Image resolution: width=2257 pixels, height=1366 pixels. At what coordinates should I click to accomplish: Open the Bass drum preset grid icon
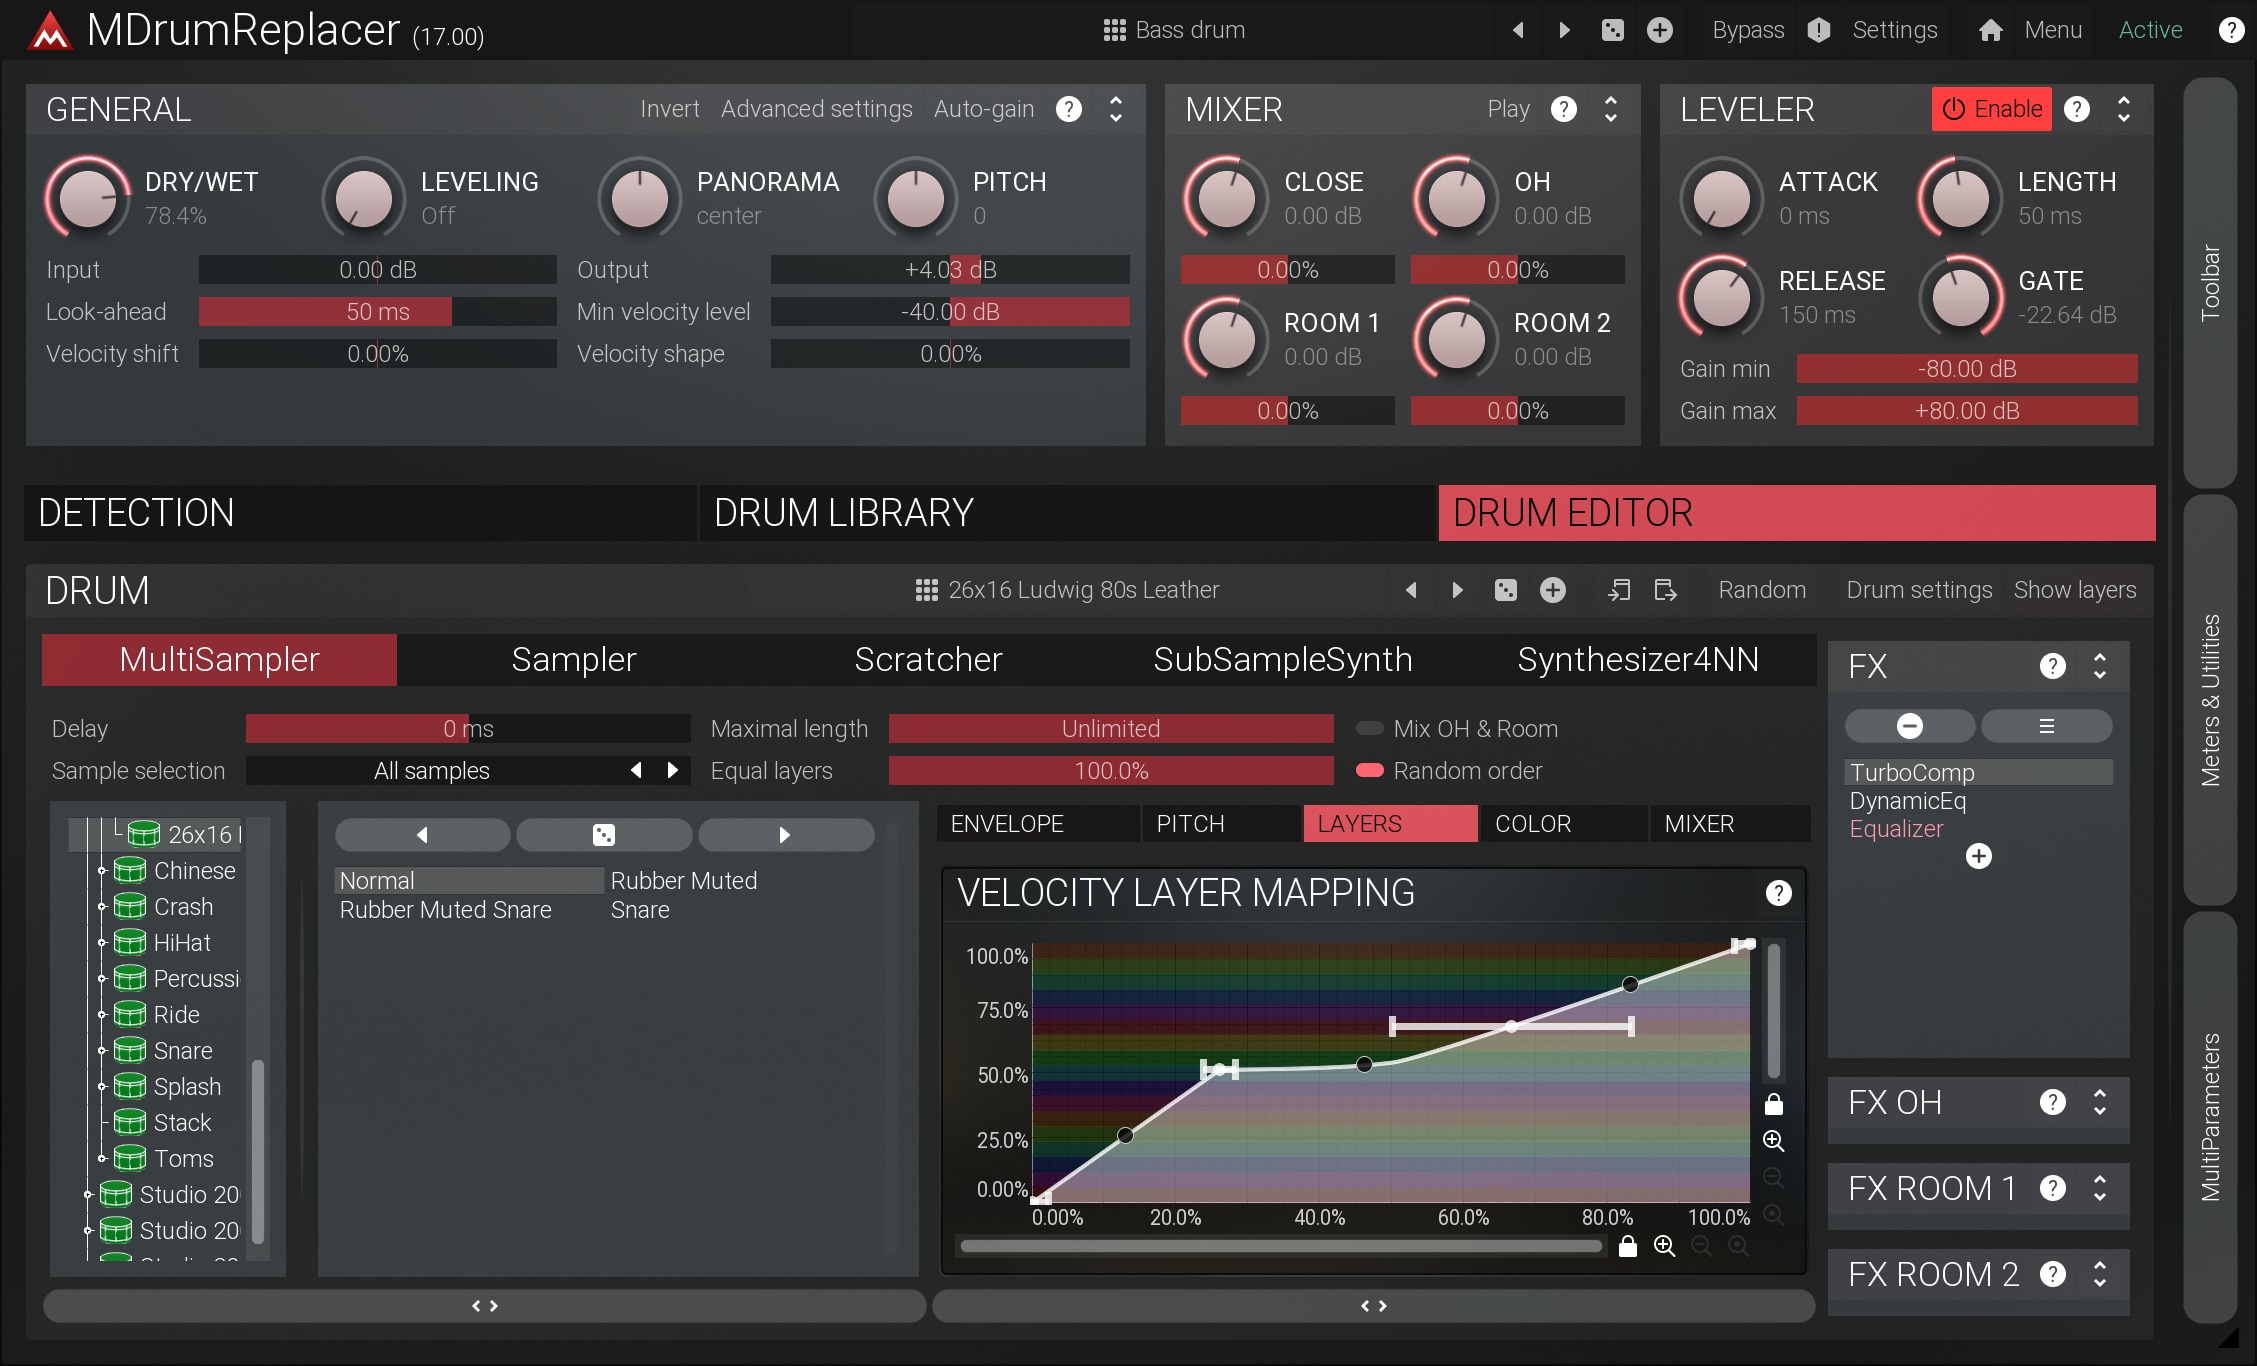(x=1114, y=30)
